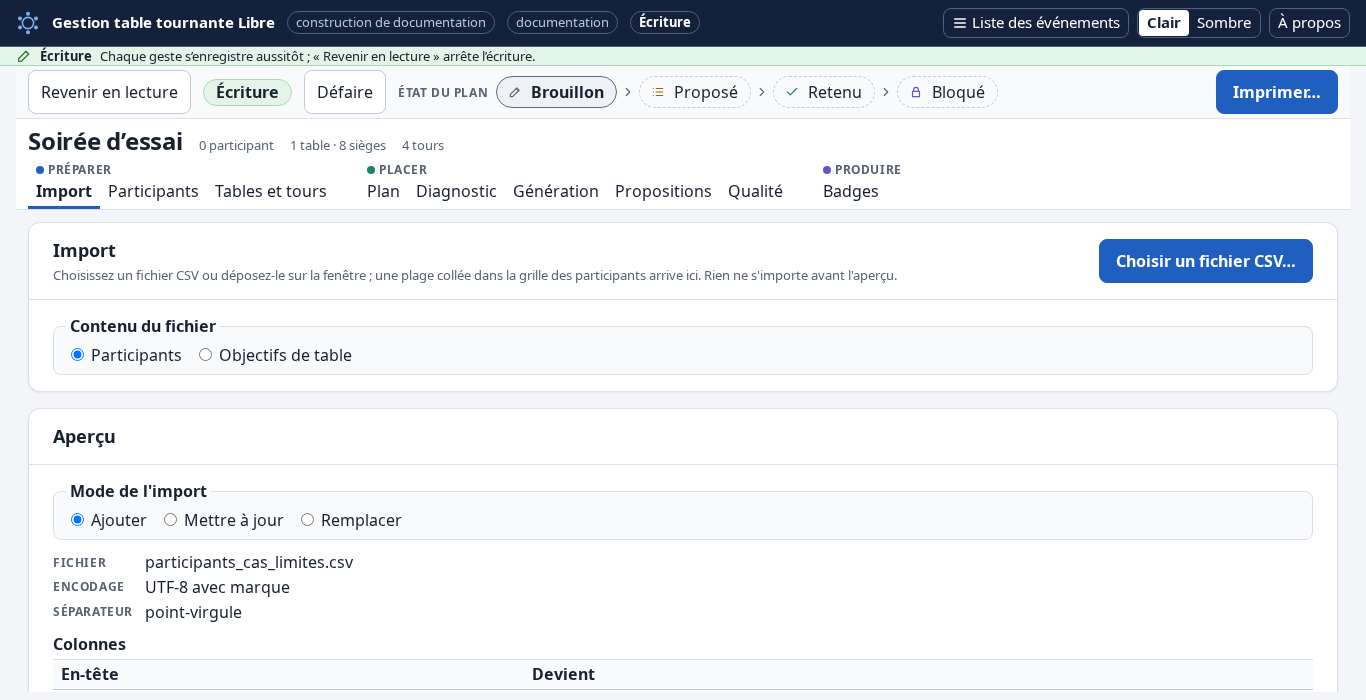1366x700 pixels.
Task: Open the Génération tab
Action: point(556,191)
